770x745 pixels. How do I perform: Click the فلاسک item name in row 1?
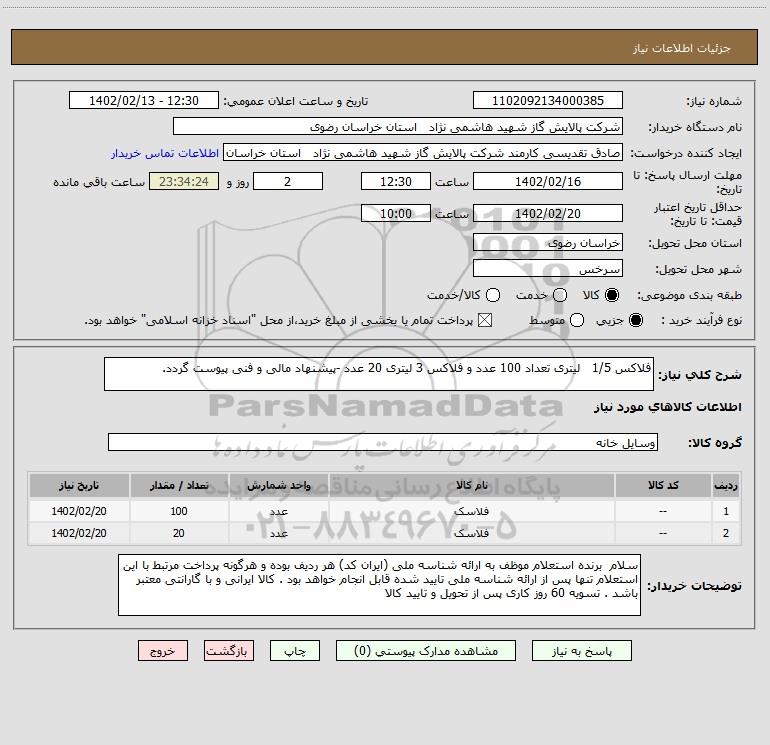[x=471, y=511]
